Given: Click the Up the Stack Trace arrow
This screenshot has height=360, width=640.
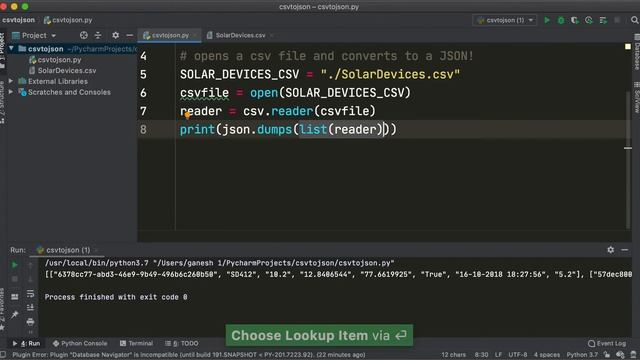Looking at the screenshot, I should pos(30,265).
